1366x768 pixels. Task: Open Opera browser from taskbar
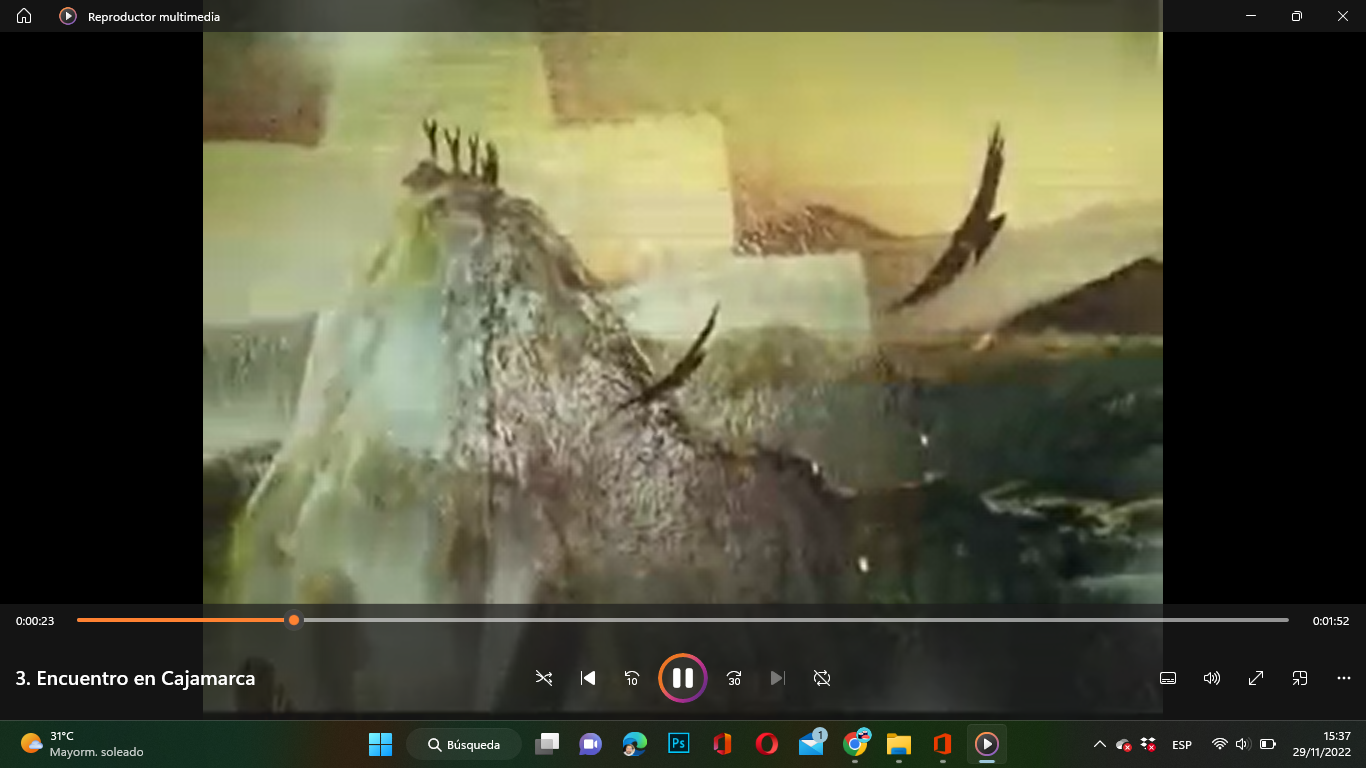coord(767,744)
